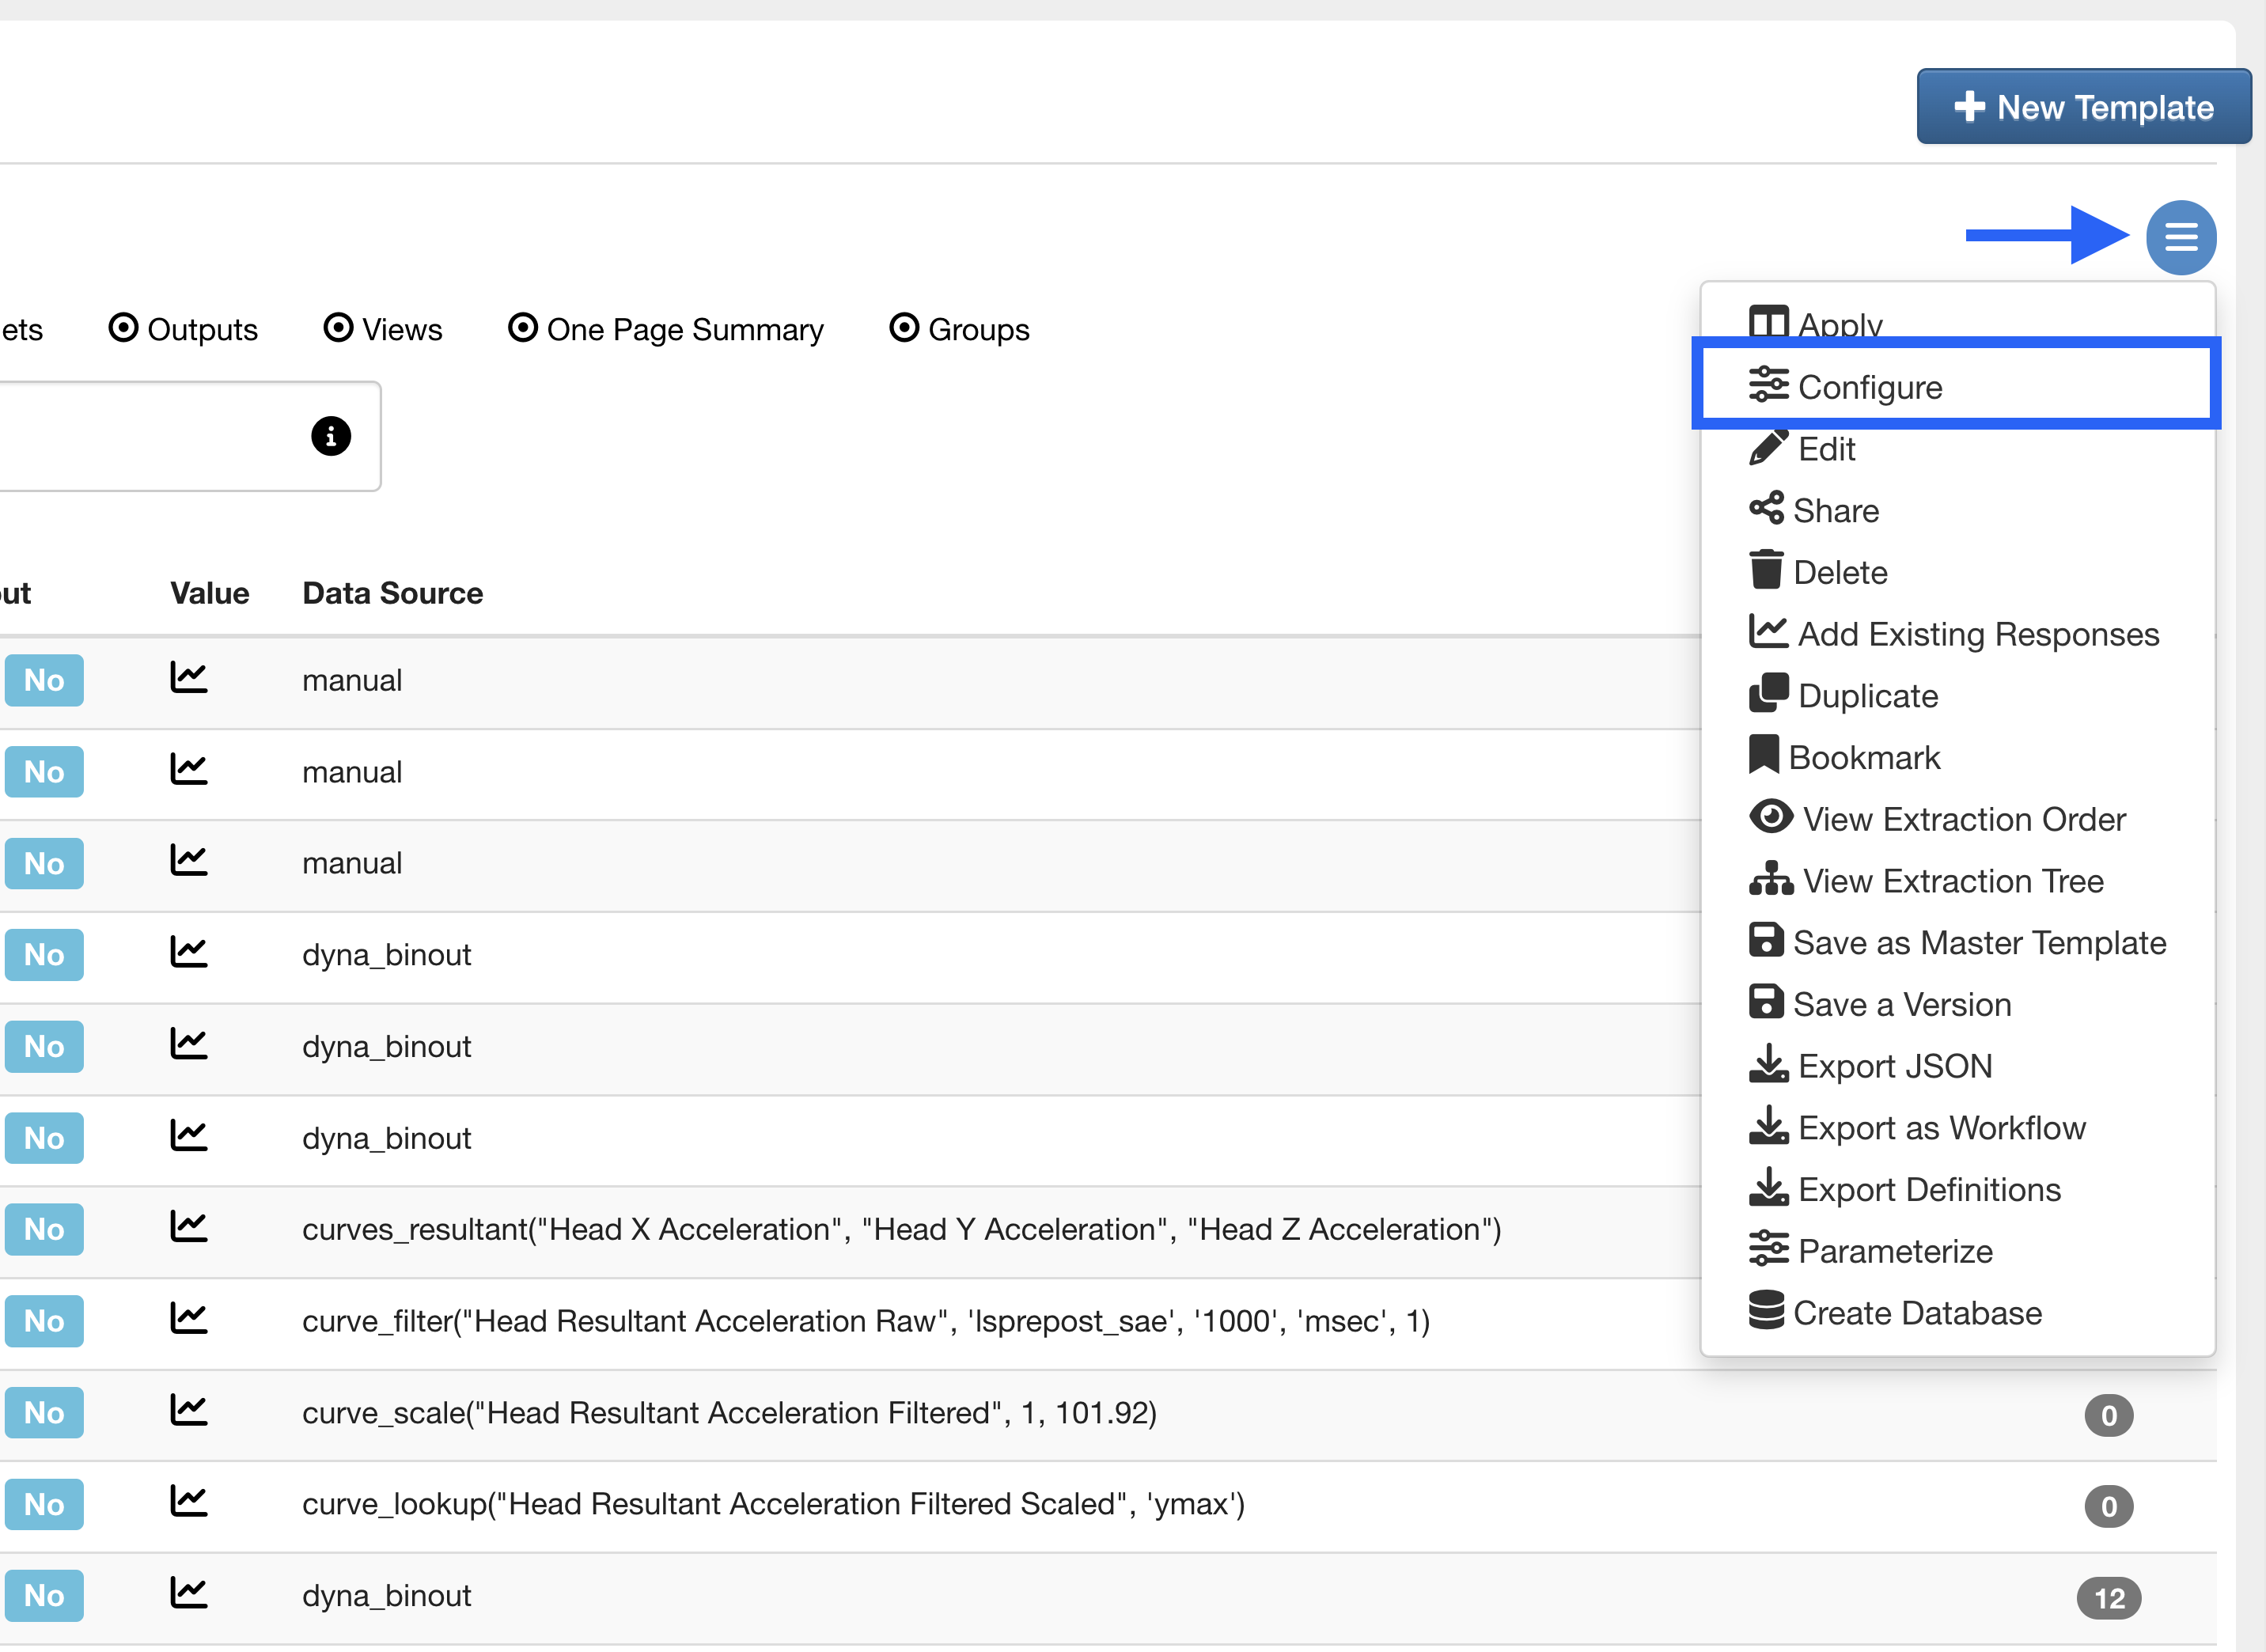Choose Export JSON menu entry
Viewport: 2266px width, 1652px height.
click(1957, 1066)
